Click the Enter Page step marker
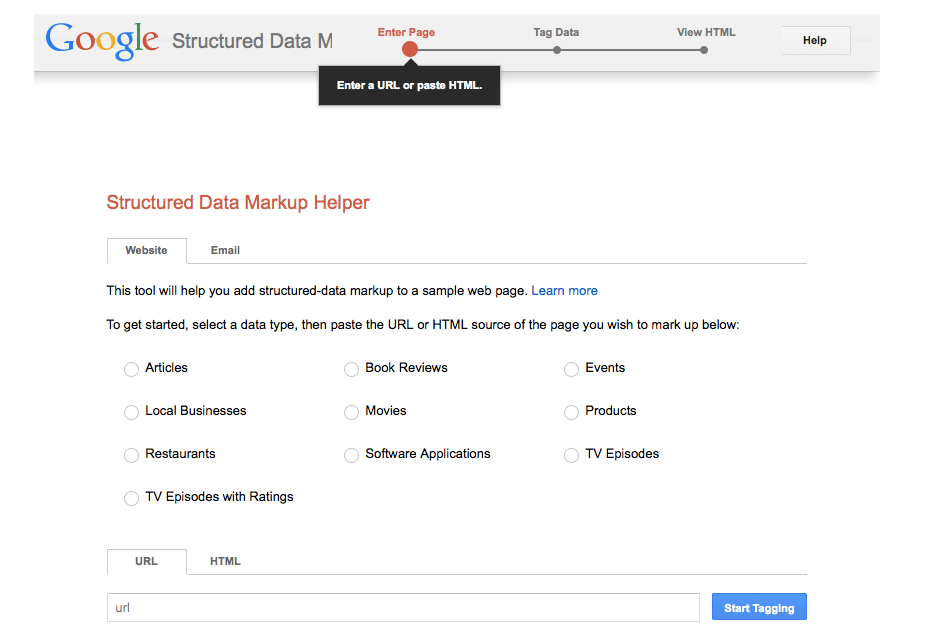 click(x=410, y=49)
